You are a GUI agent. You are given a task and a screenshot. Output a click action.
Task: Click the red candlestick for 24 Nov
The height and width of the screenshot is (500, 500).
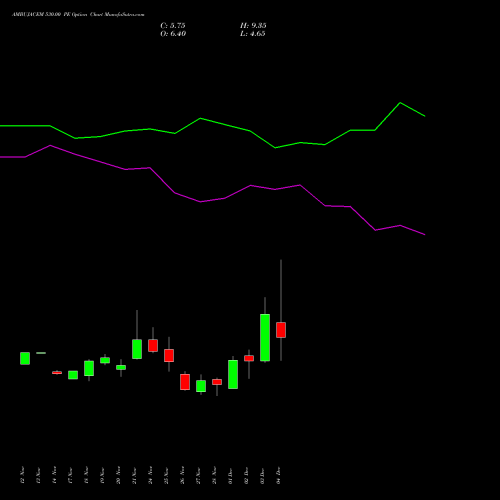[153, 346]
